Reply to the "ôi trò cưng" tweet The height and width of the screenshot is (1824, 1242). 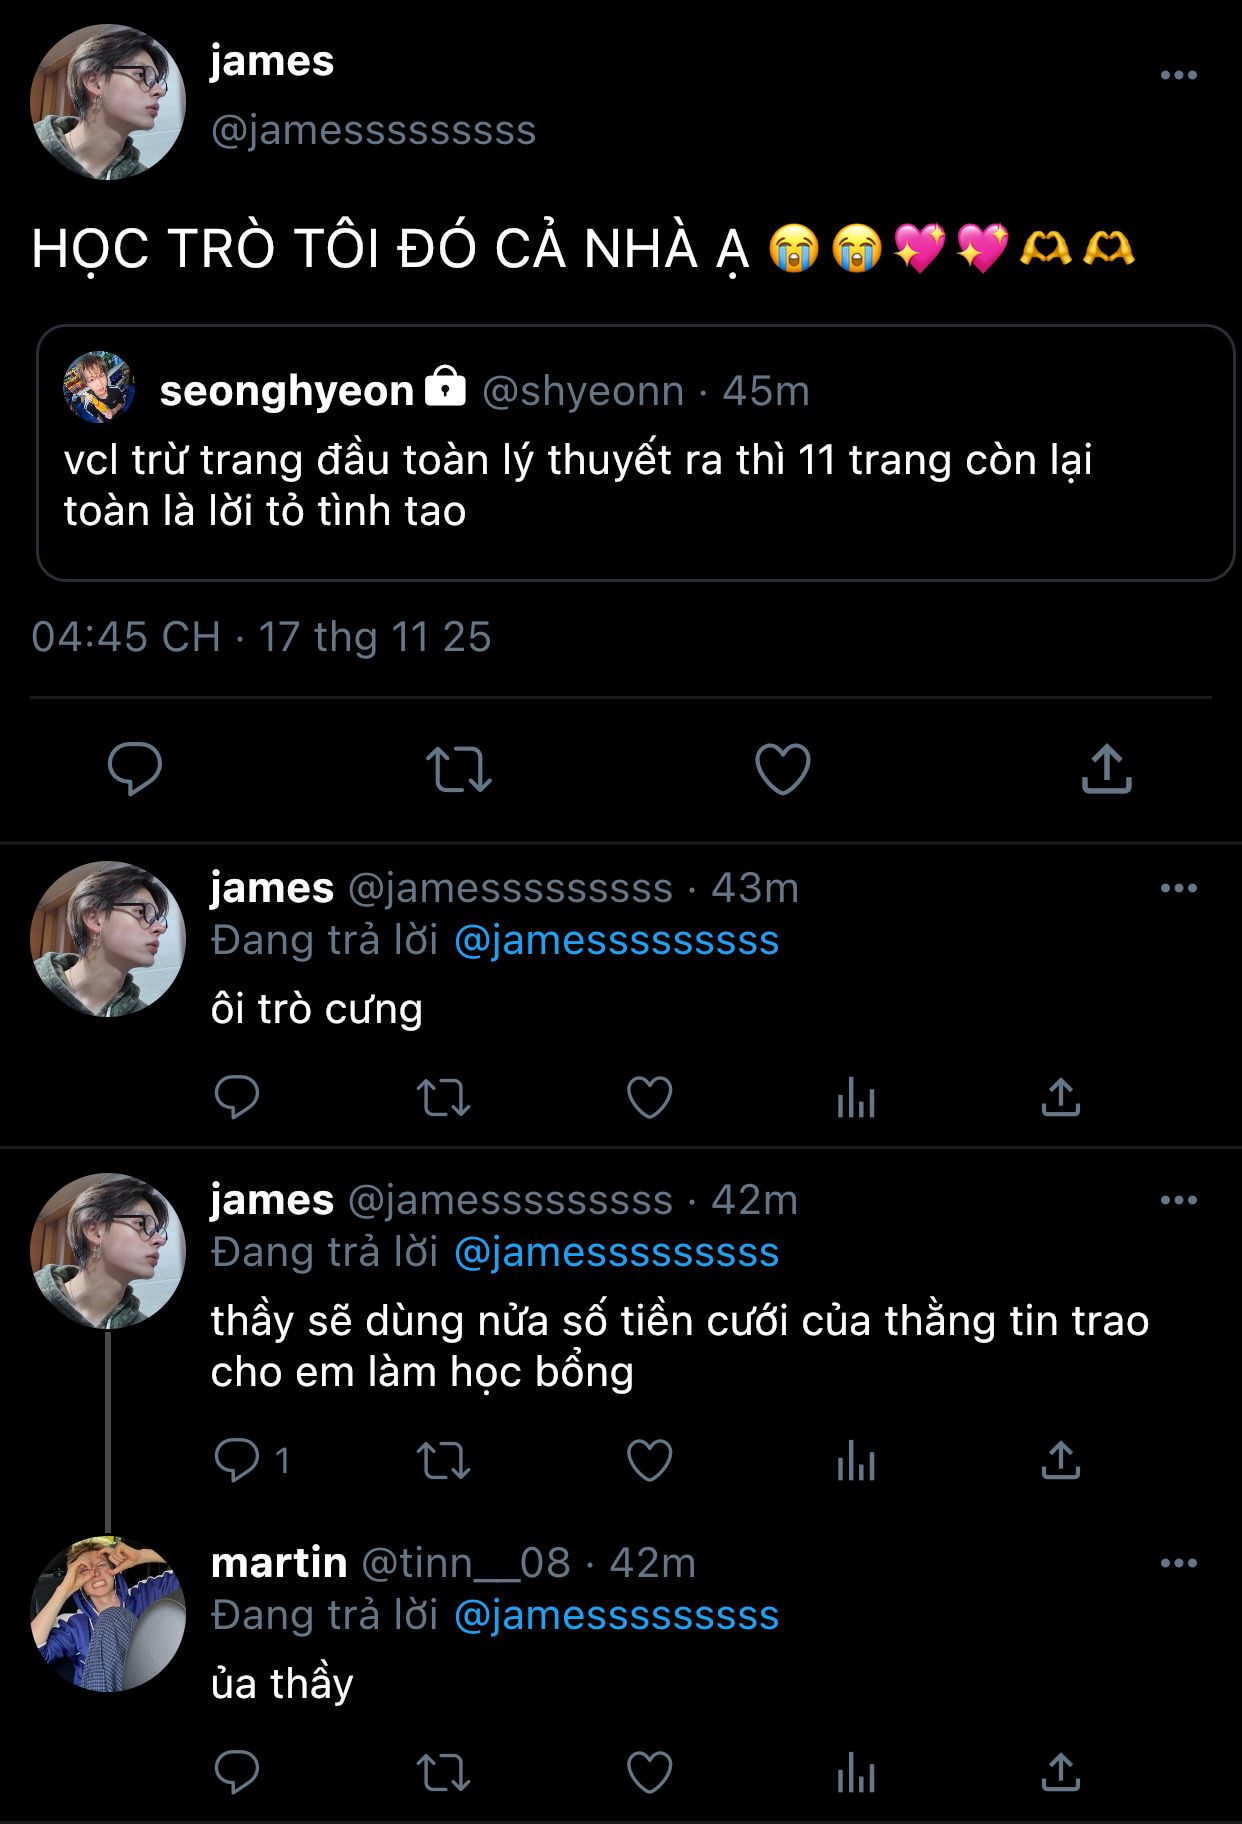coord(237,1097)
